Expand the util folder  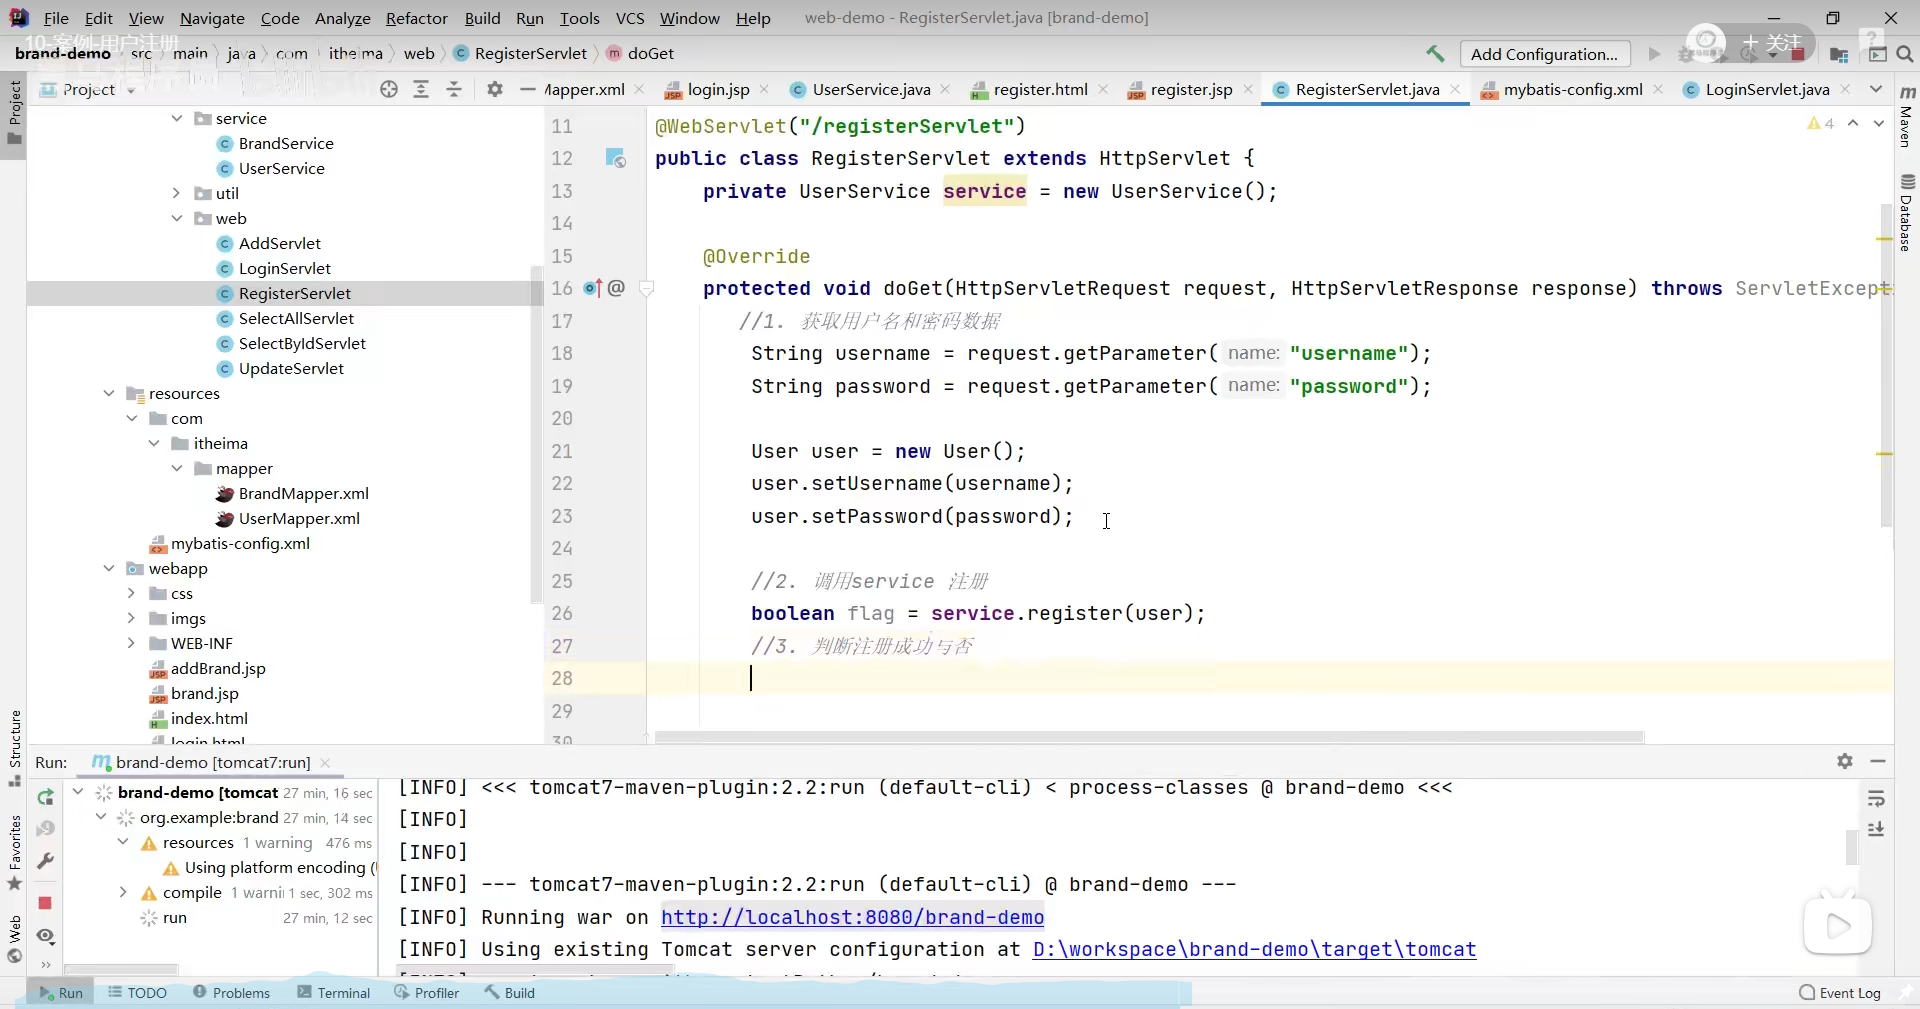(177, 193)
